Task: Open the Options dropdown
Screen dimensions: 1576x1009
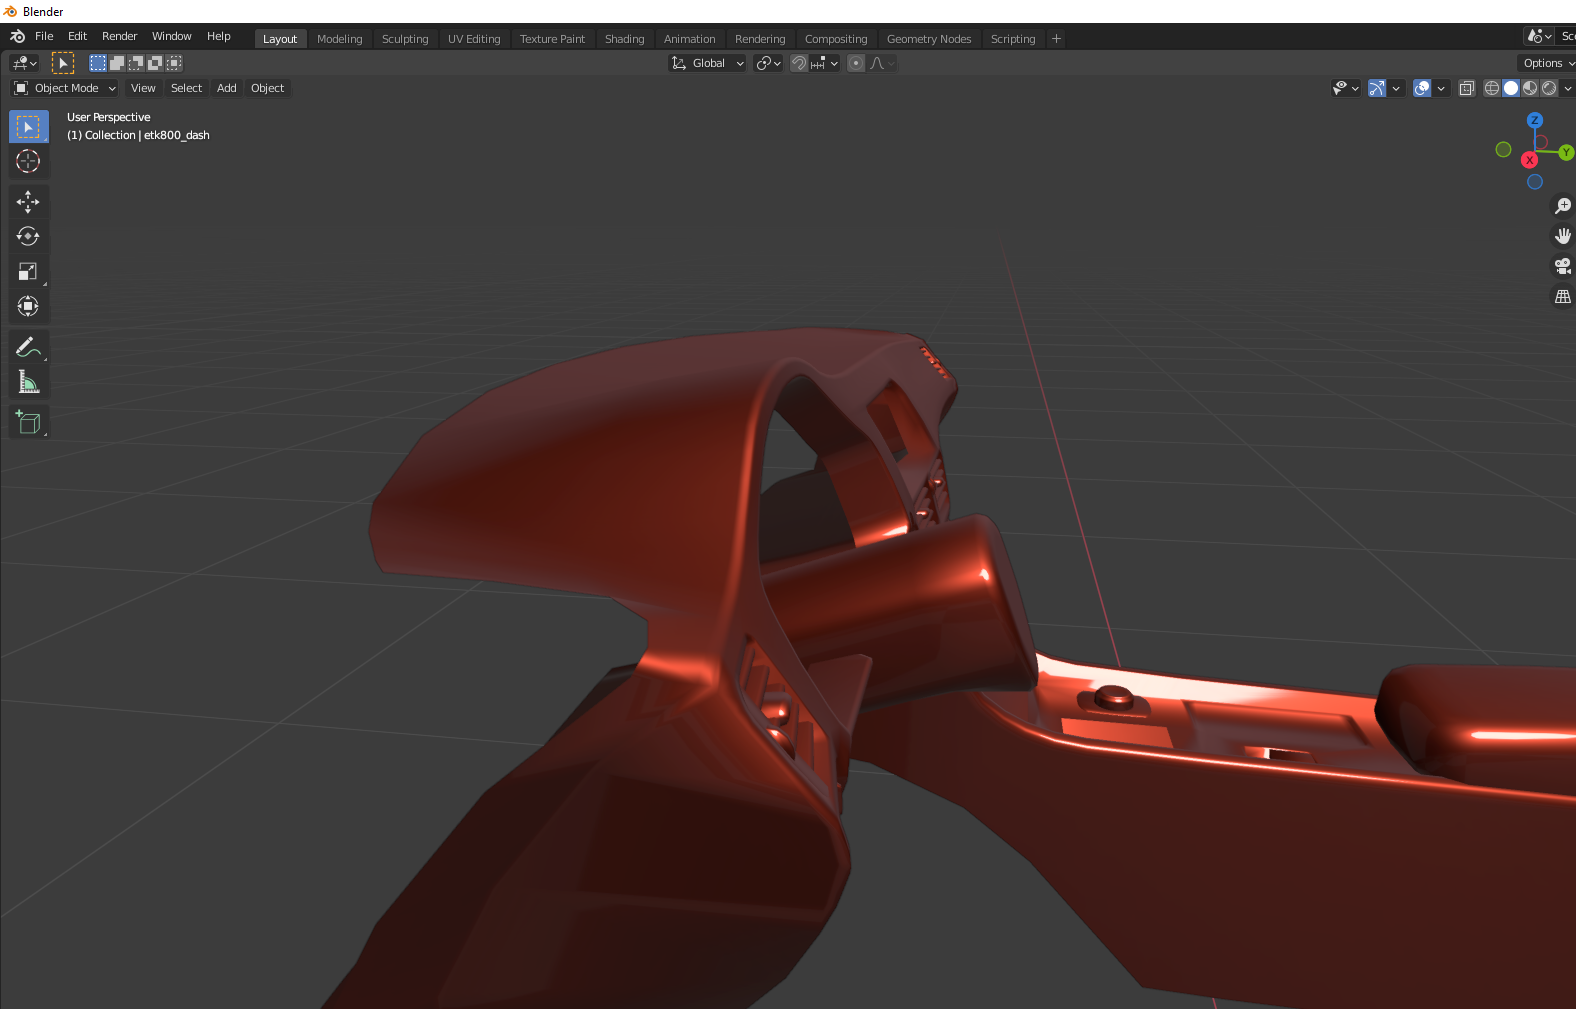Action: (1547, 63)
